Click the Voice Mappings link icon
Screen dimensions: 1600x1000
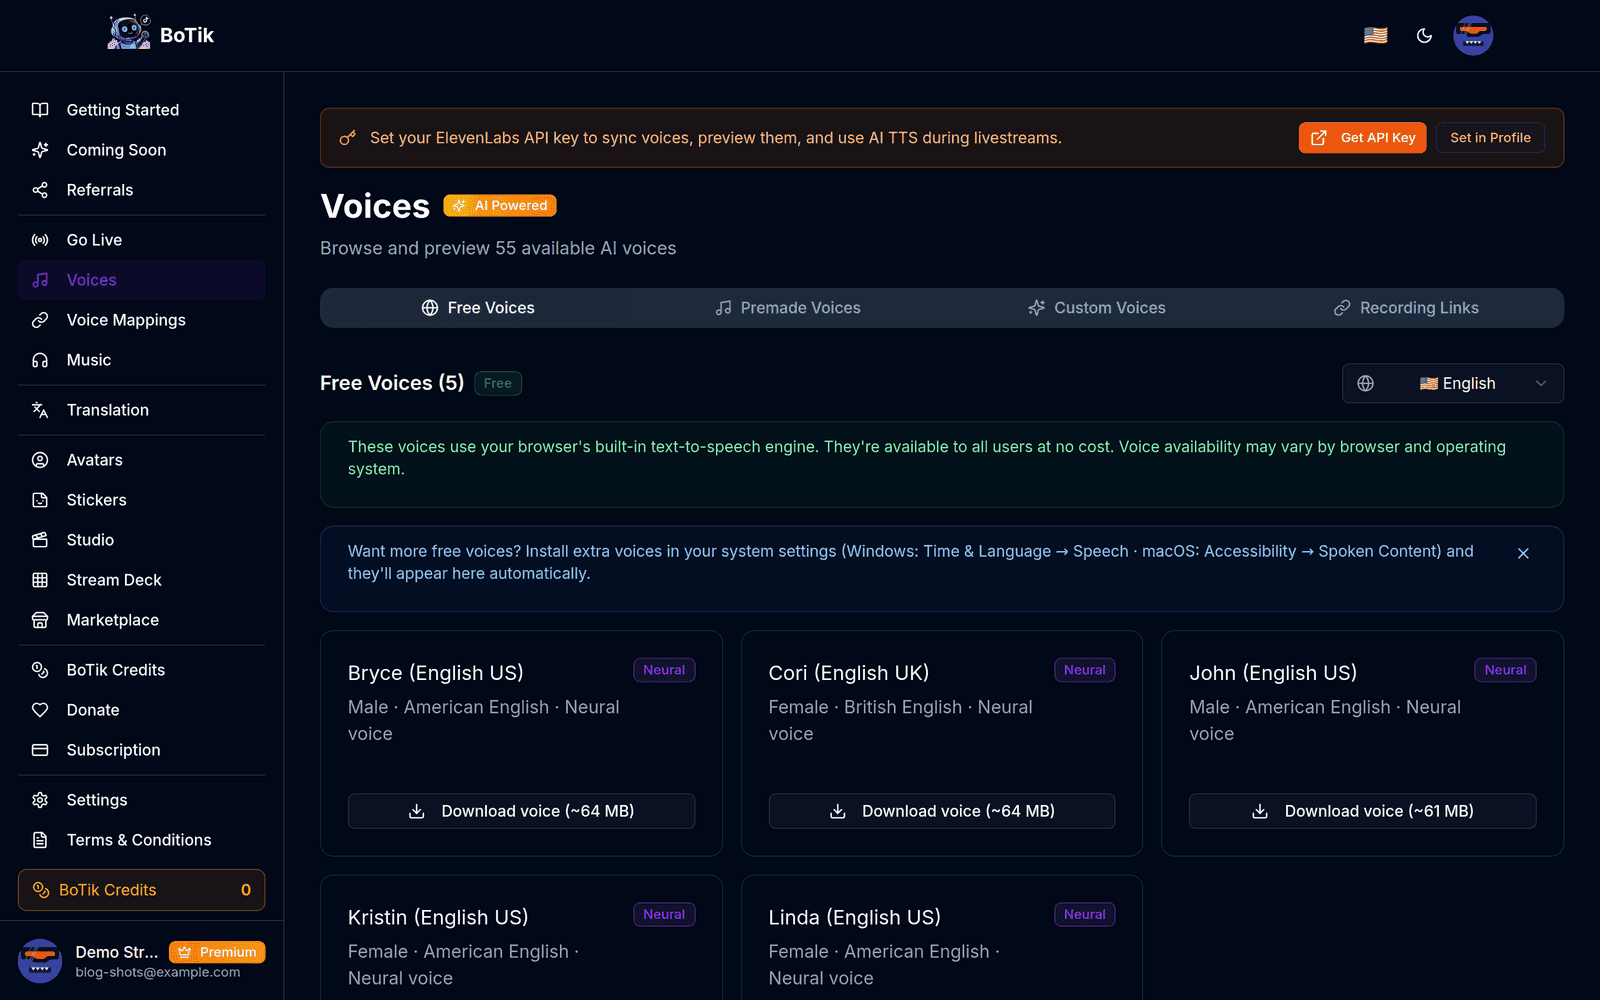(x=40, y=320)
